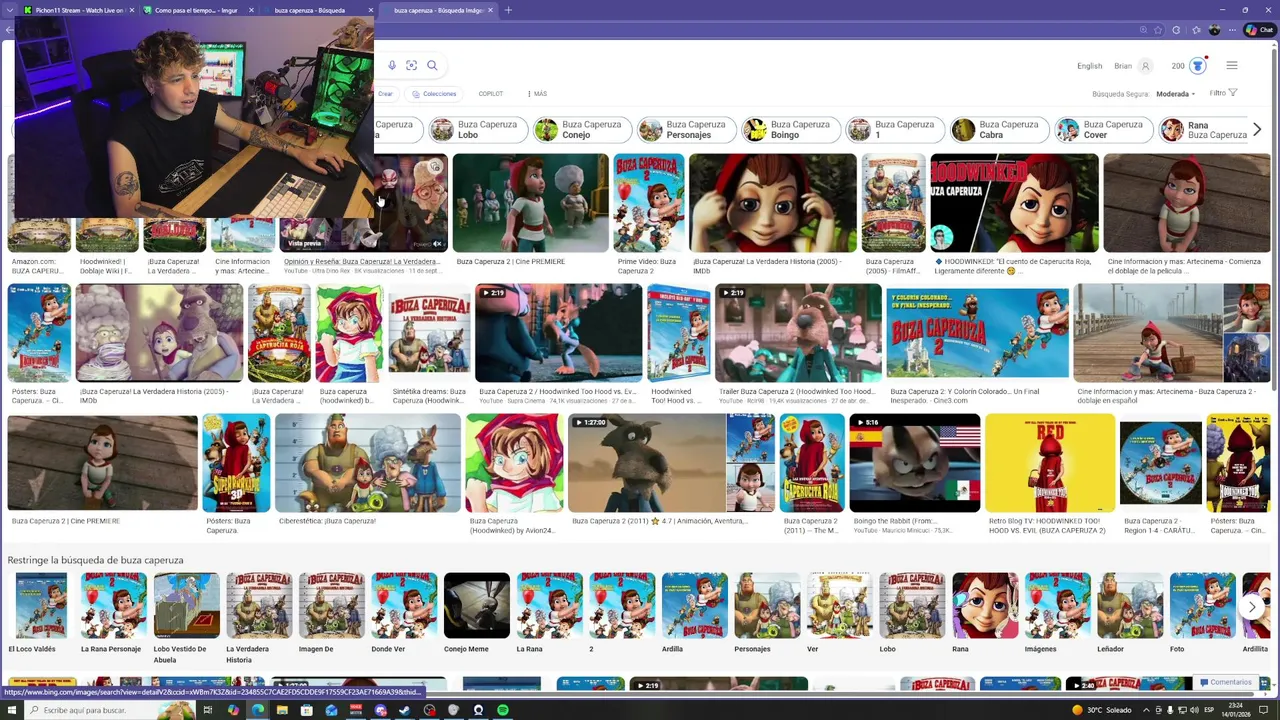Select the Buza Caperuza Personajes chip

click(x=686, y=130)
